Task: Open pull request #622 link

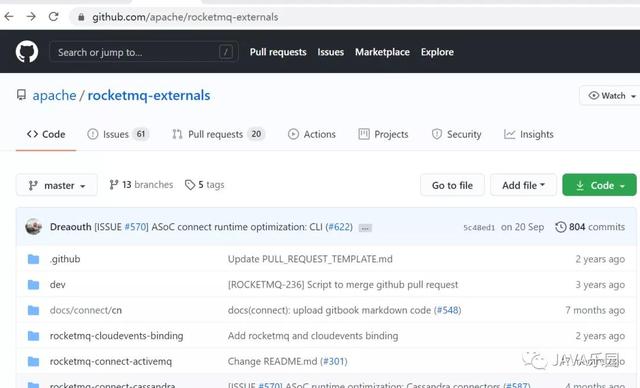Action: coord(339,227)
